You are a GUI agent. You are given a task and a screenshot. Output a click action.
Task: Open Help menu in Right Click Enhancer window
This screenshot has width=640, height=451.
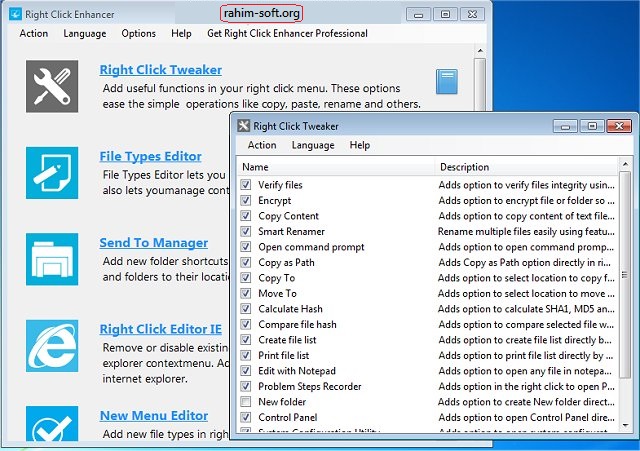[181, 33]
